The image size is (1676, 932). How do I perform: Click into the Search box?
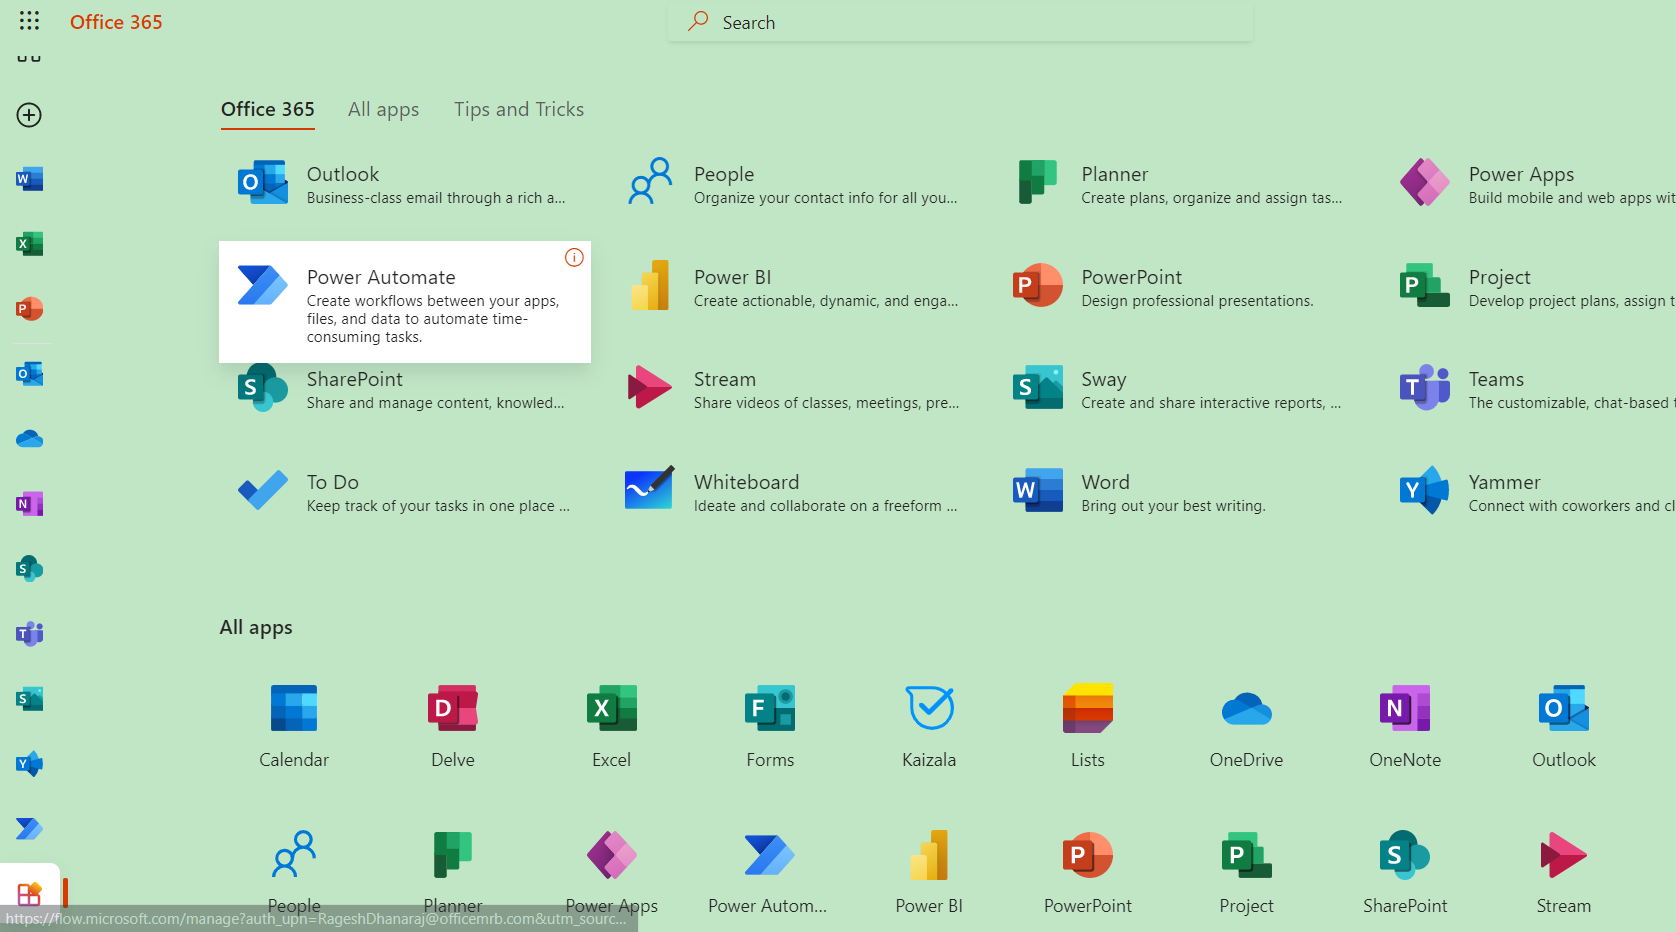tap(960, 22)
